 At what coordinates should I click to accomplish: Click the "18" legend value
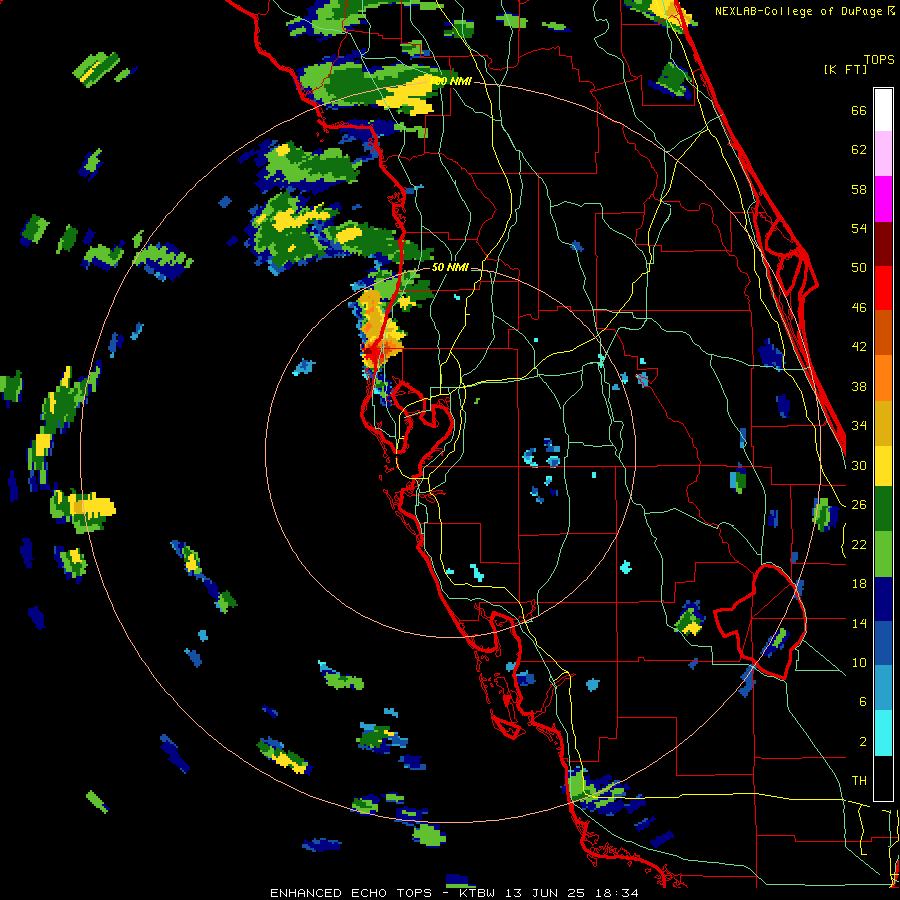(x=859, y=584)
